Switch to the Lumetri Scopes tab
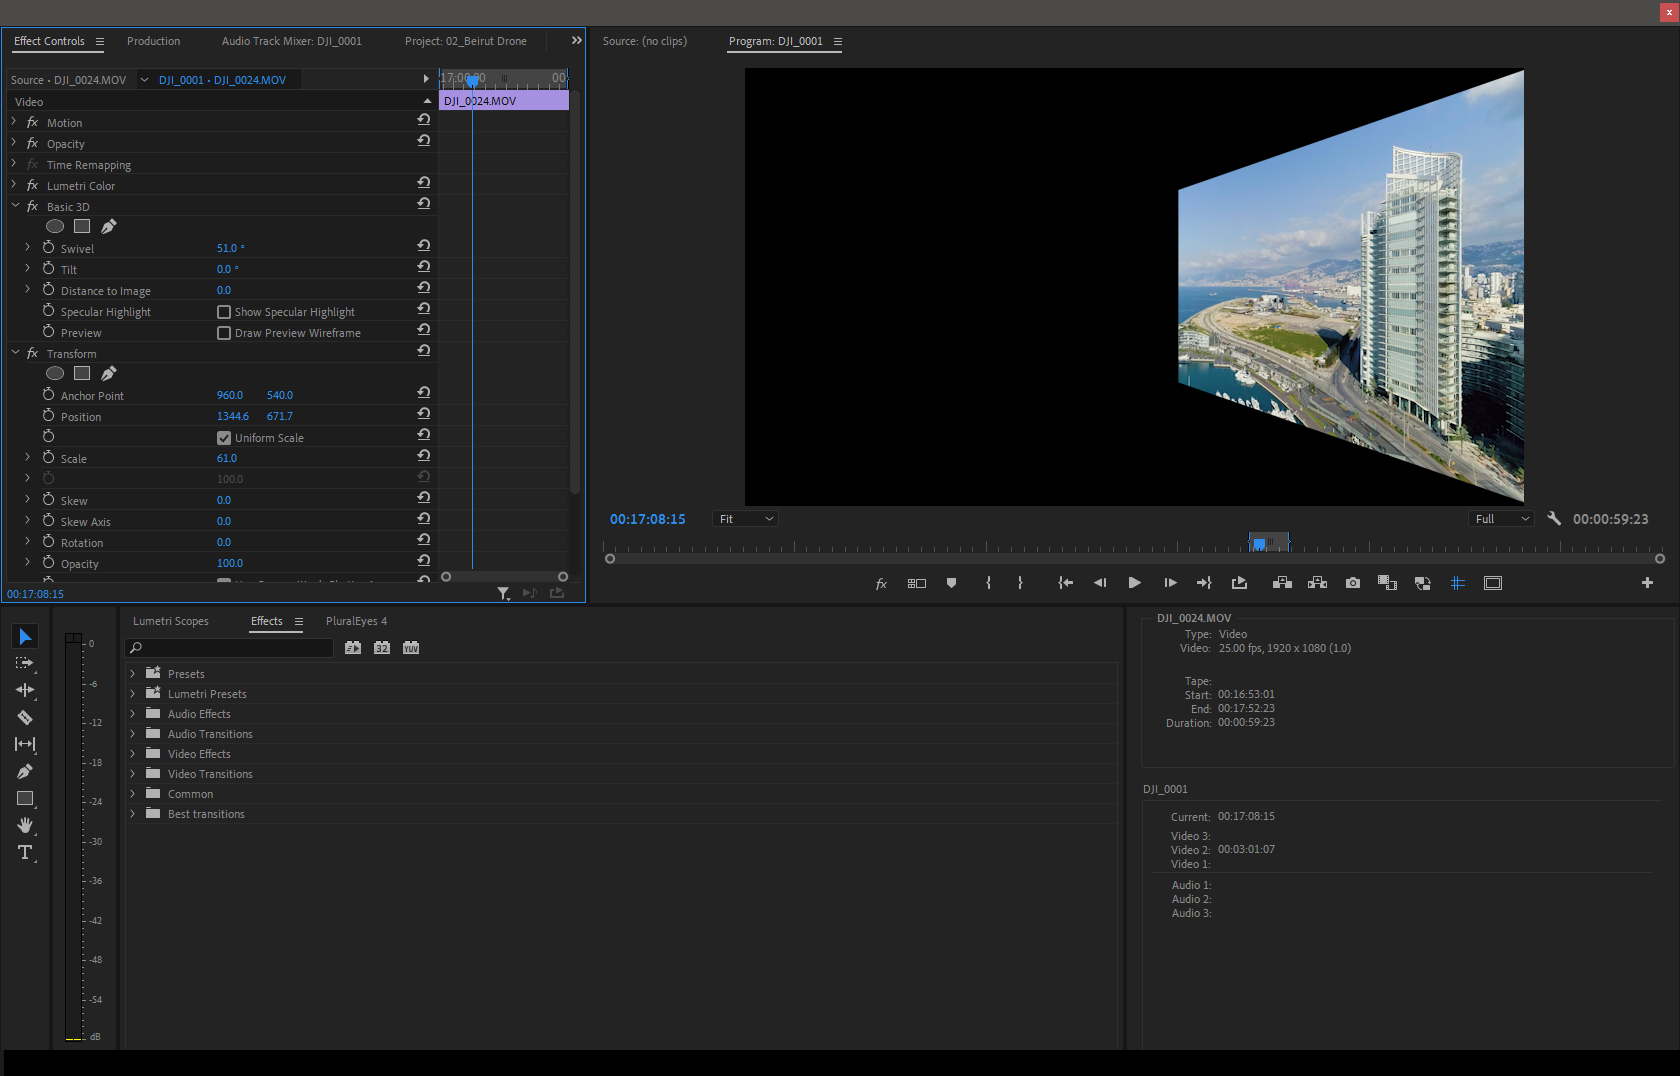This screenshot has height=1076, width=1680. click(x=170, y=620)
